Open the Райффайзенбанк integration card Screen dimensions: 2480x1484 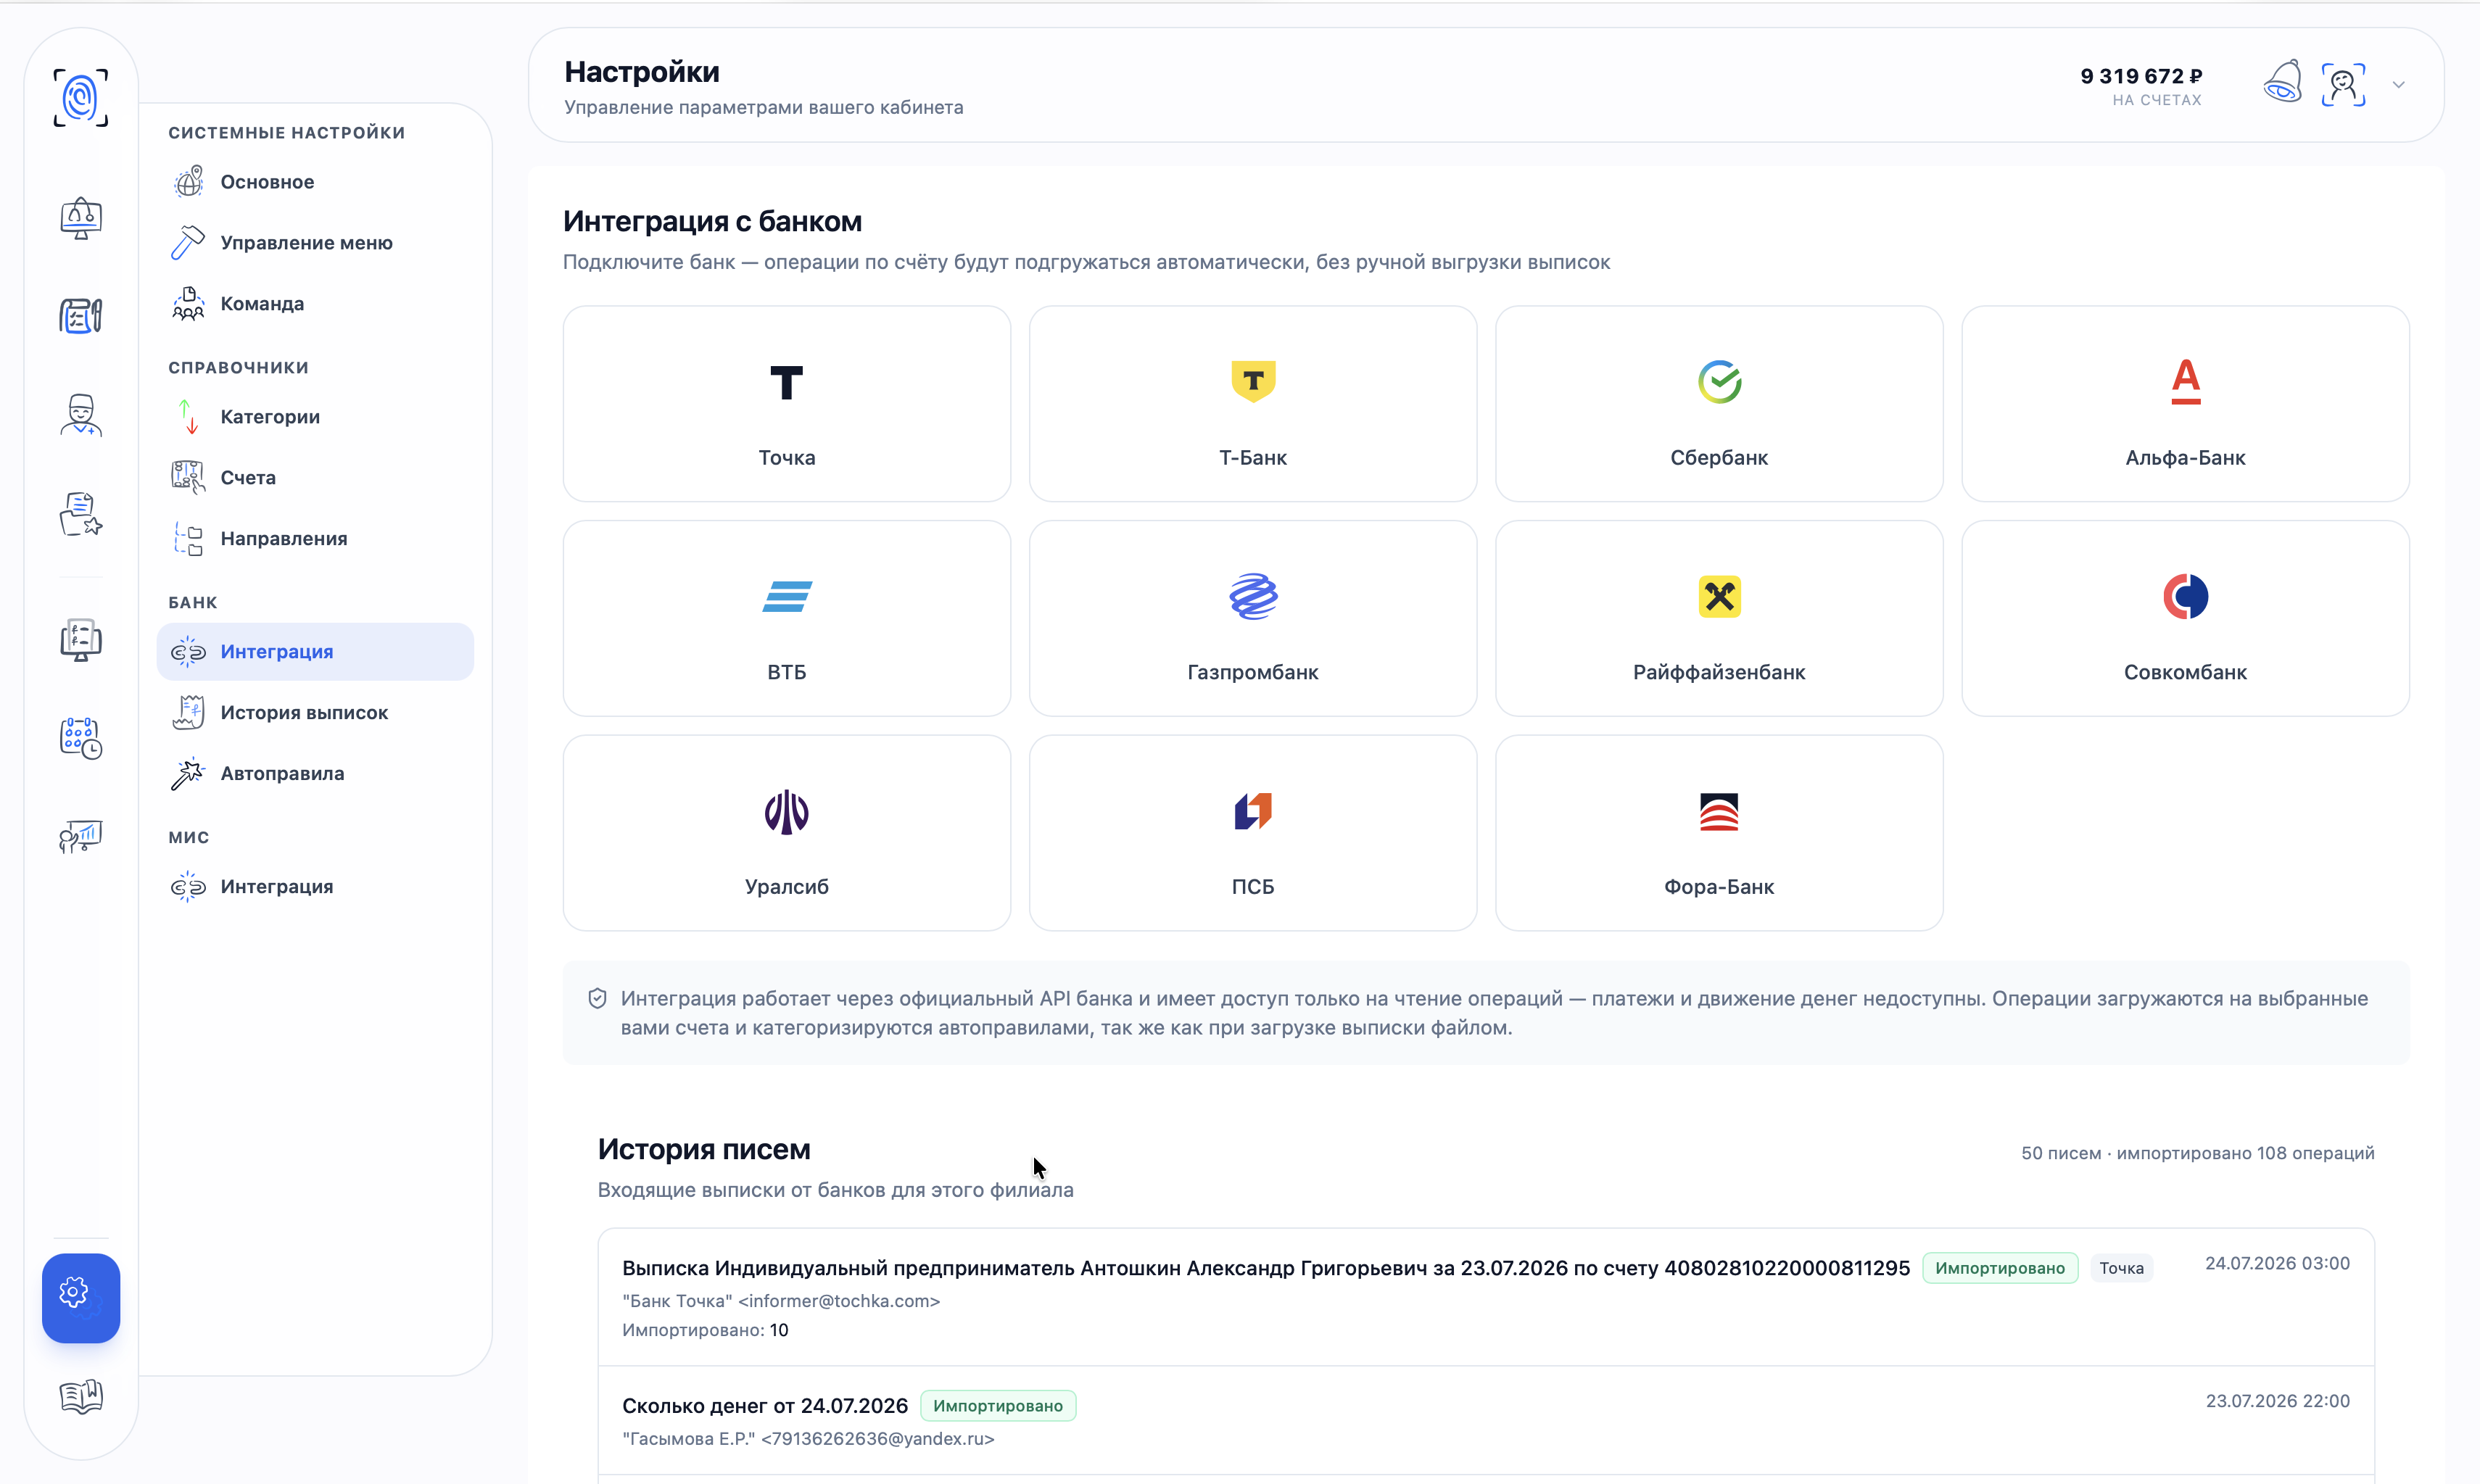click(x=1719, y=619)
